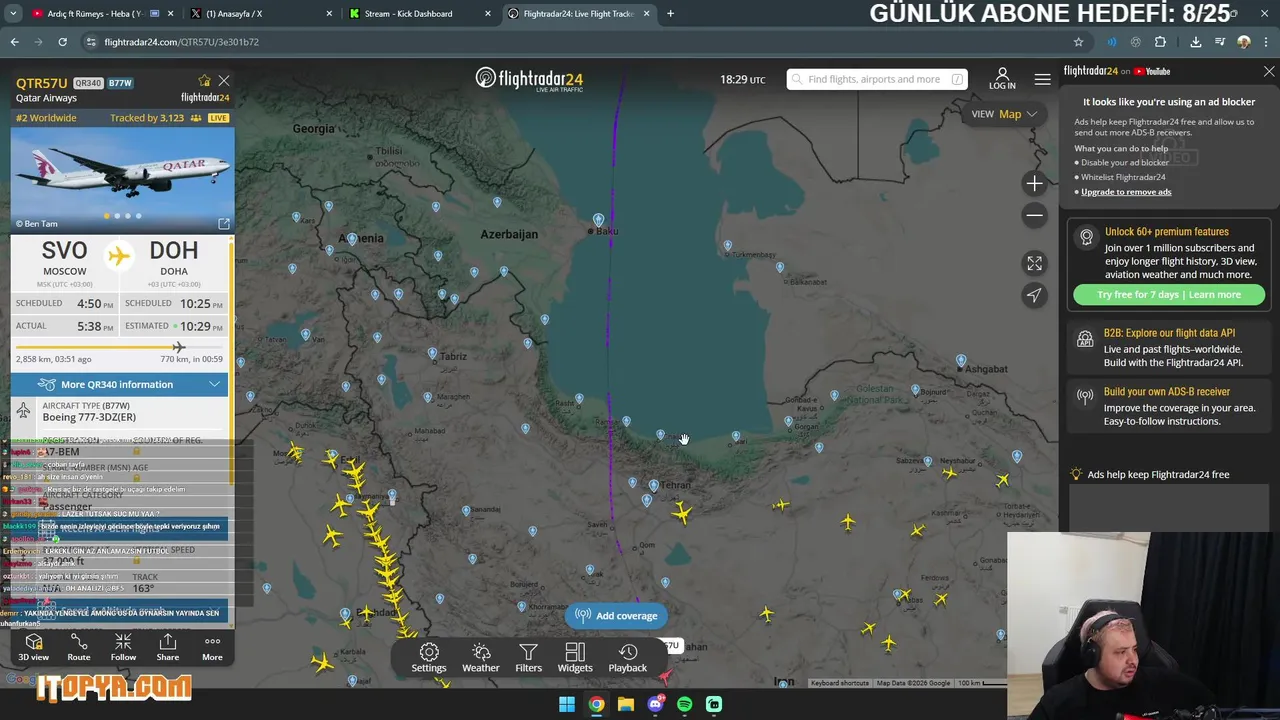Open Discord from the taskbar
The width and height of the screenshot is (1280, 720).
[x=655, y=704]
